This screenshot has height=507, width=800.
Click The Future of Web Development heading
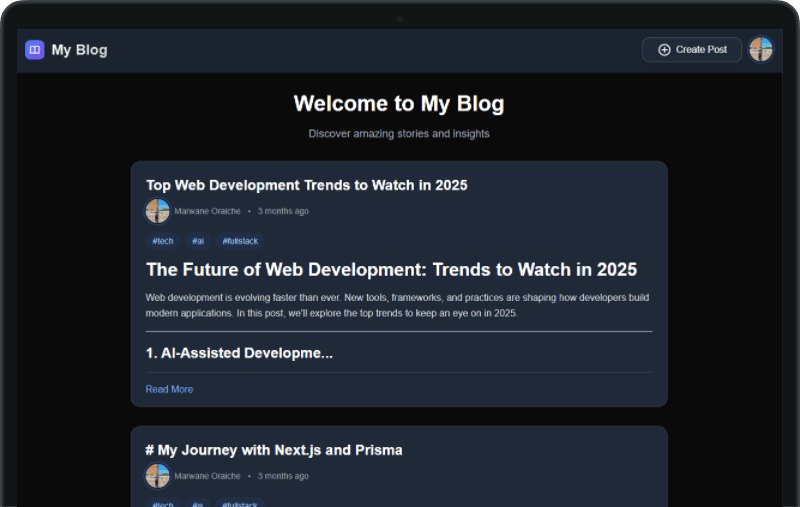pyautogui.click(x=391, y=270)
